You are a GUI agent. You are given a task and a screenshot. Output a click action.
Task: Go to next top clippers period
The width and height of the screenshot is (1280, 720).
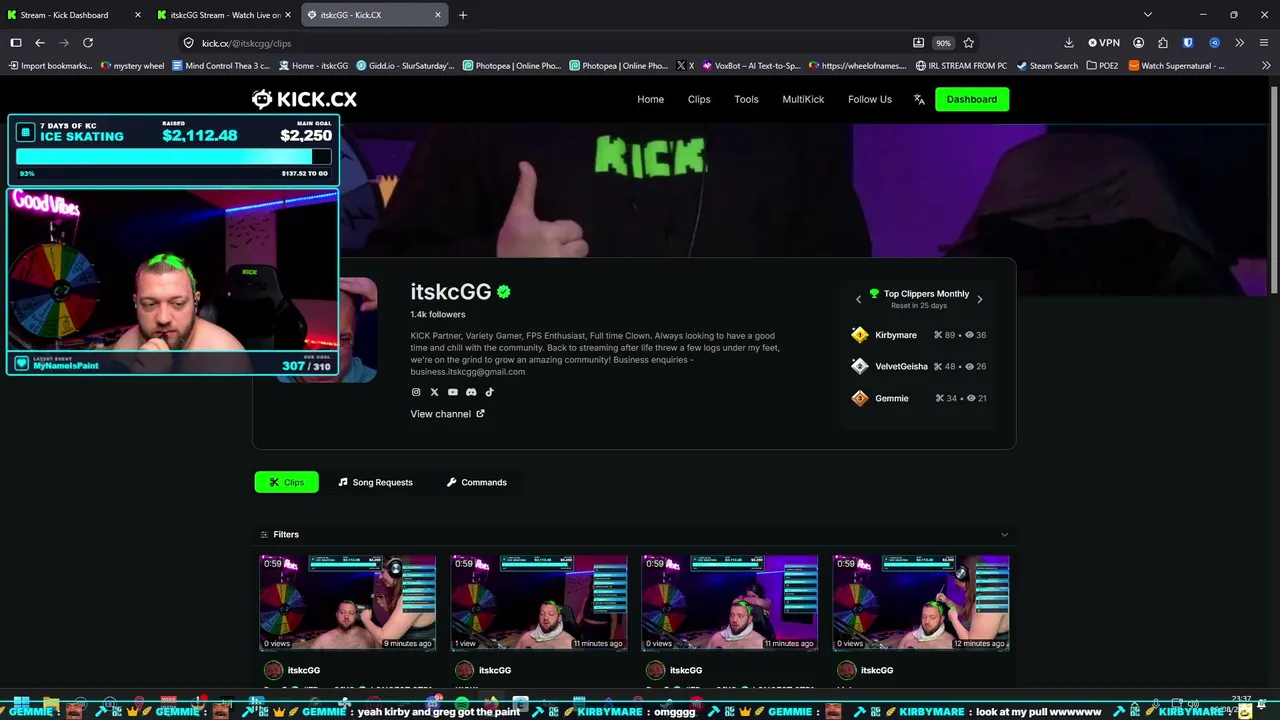tap(979, 299)
